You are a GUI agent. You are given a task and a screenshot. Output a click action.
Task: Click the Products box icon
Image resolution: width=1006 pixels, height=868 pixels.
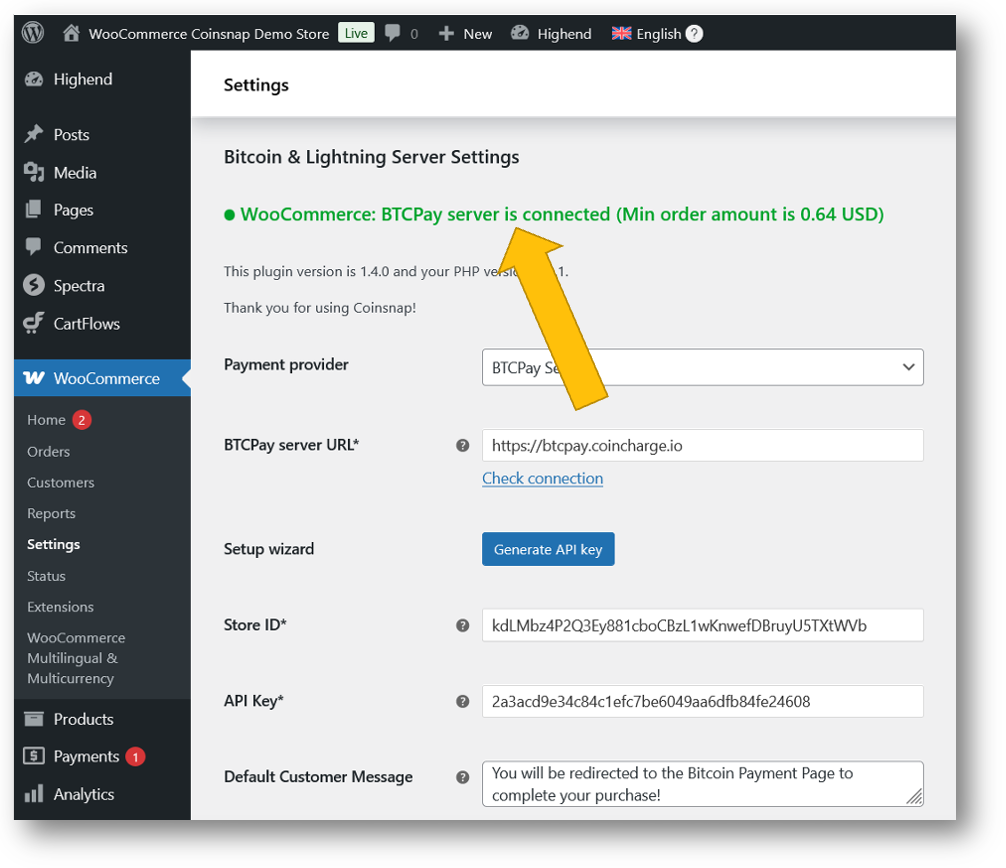[33, 719]
